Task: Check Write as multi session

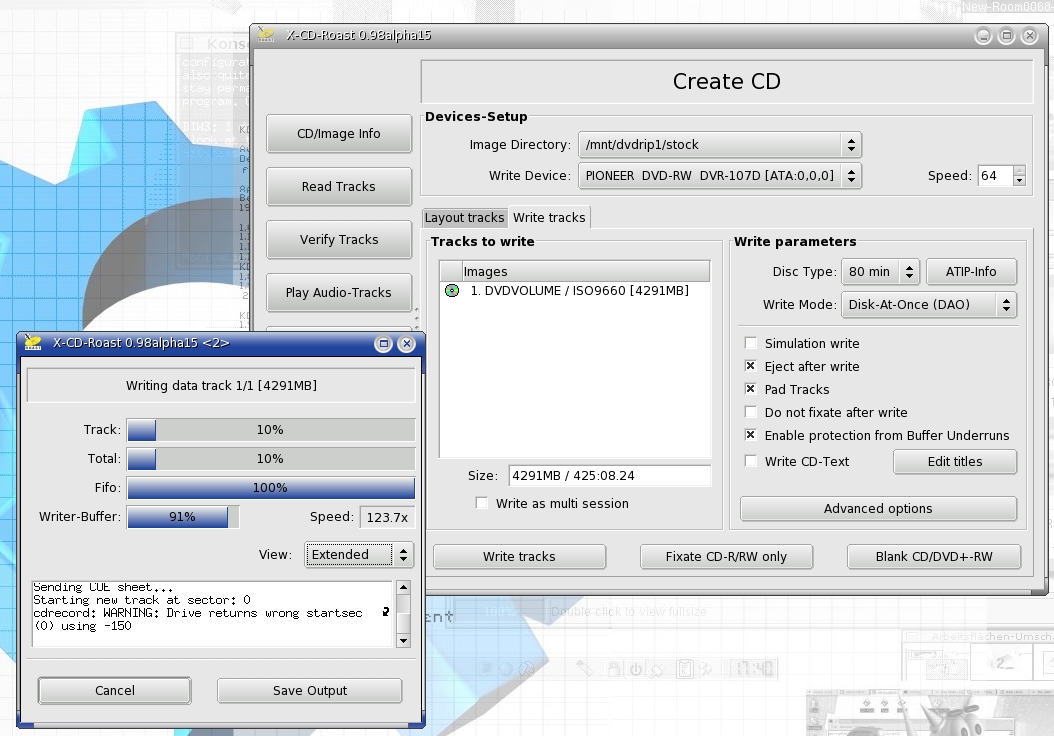Action: [x=481, y=503]
